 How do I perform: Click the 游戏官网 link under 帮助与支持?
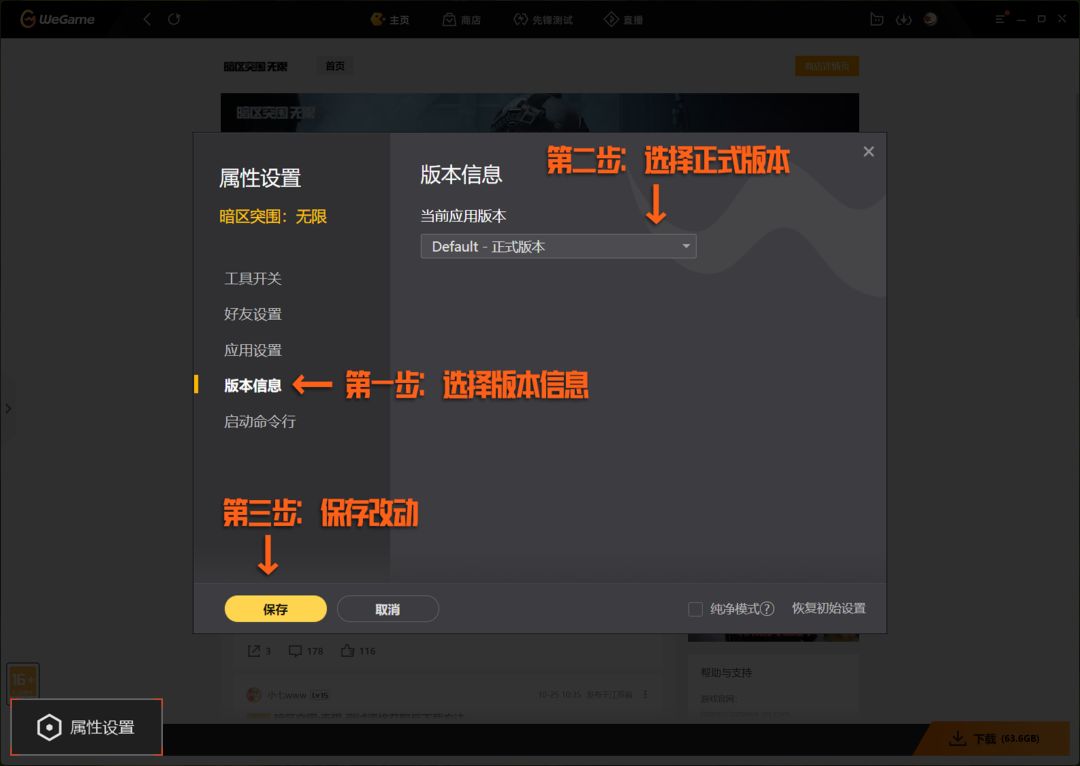[718, 698]
